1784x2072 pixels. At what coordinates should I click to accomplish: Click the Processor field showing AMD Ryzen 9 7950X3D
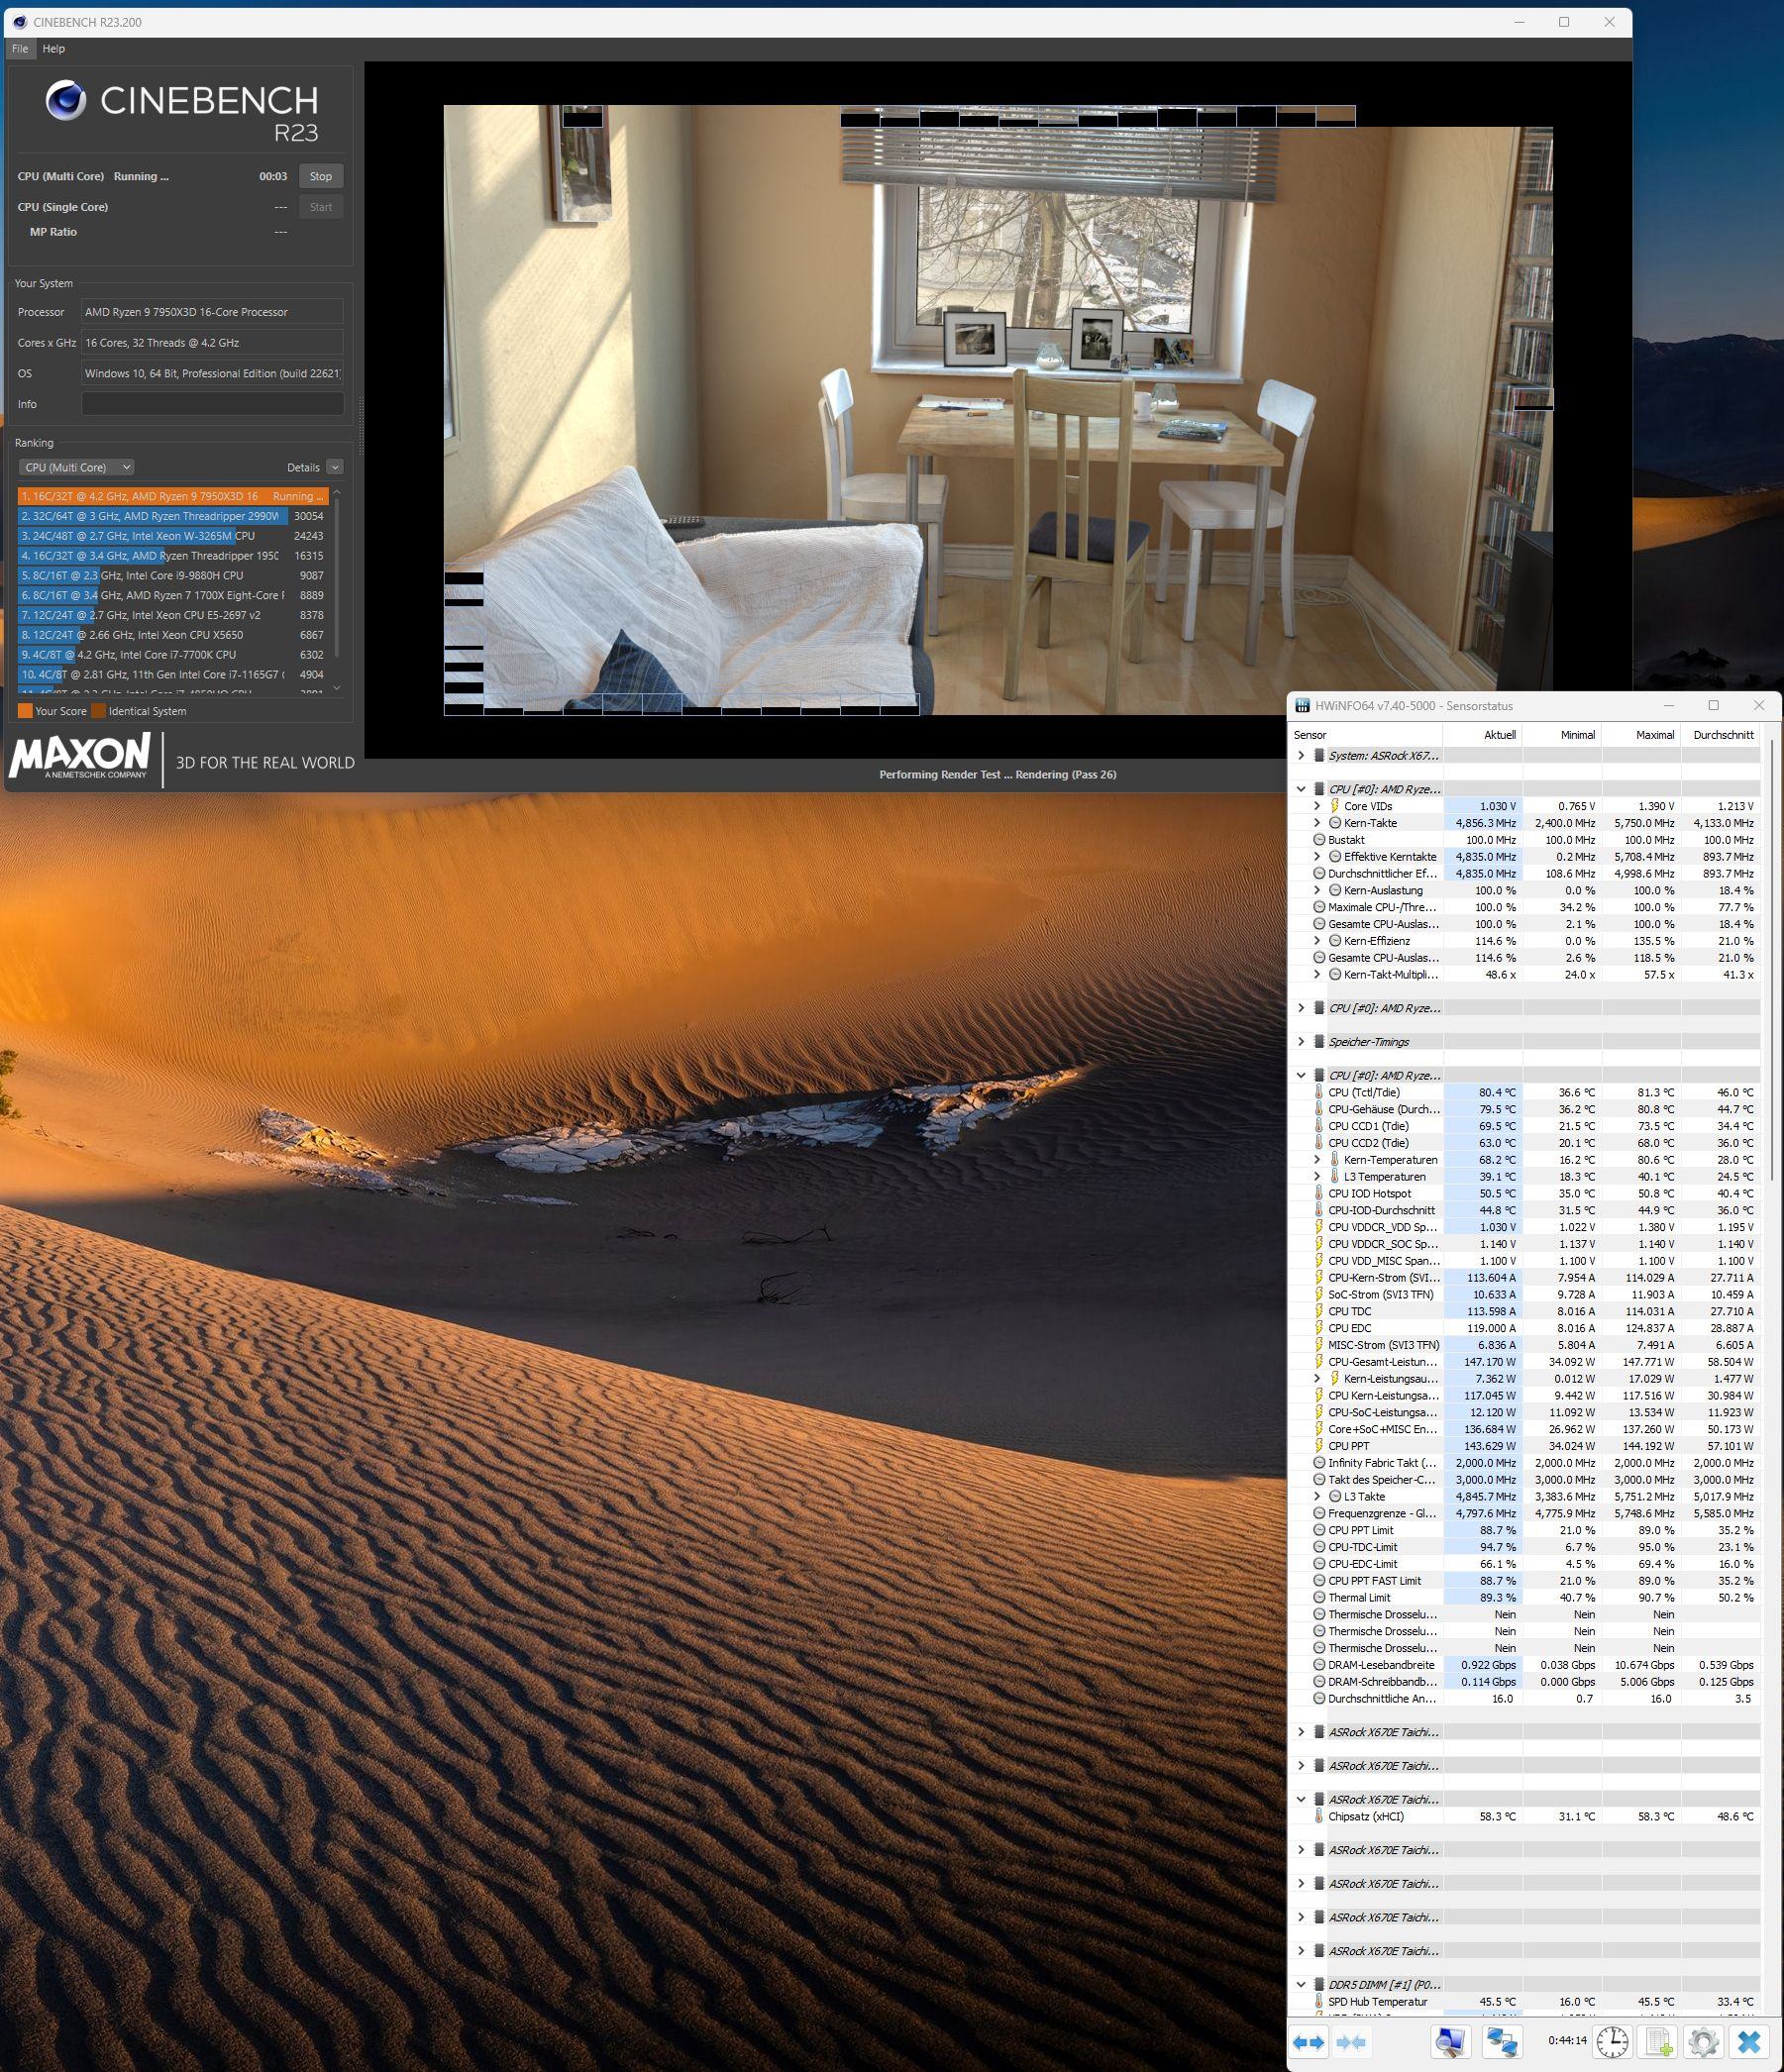pos(212,312)
